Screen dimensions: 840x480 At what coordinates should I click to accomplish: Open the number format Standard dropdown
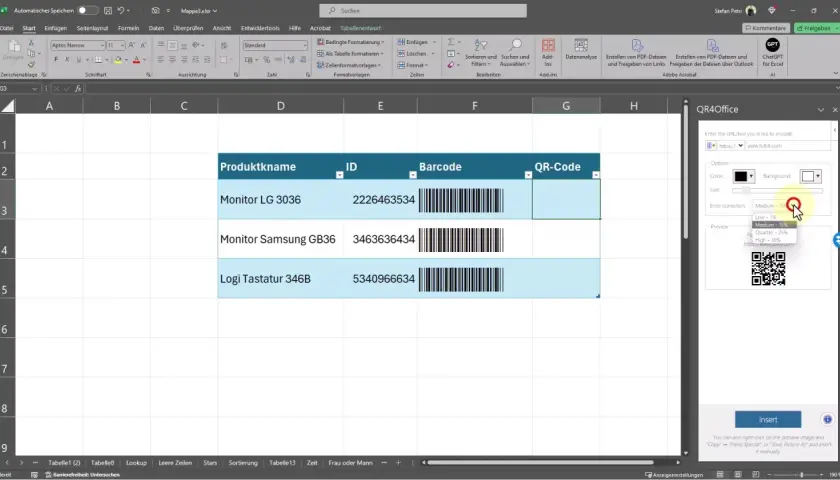point(305,46)
